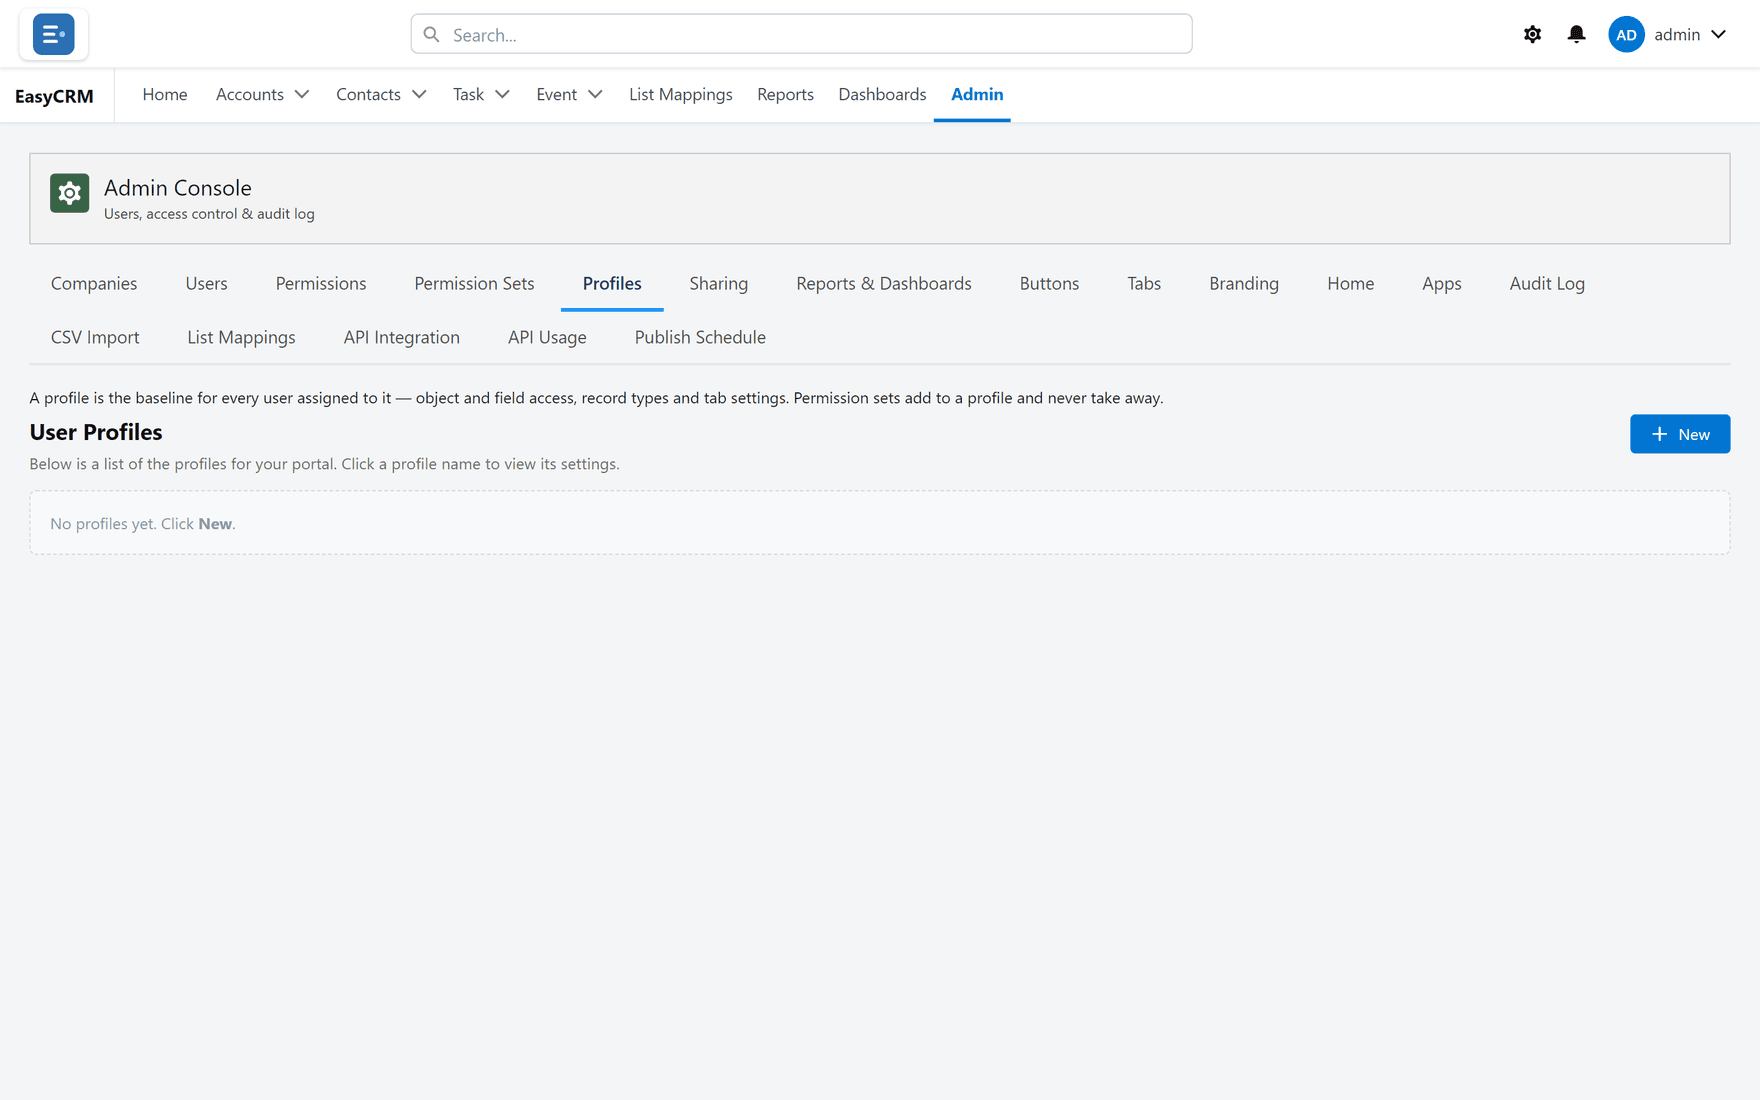Open the API Integration tab
Viewport: 1760px width, 1100px height.
coord(401,338)
